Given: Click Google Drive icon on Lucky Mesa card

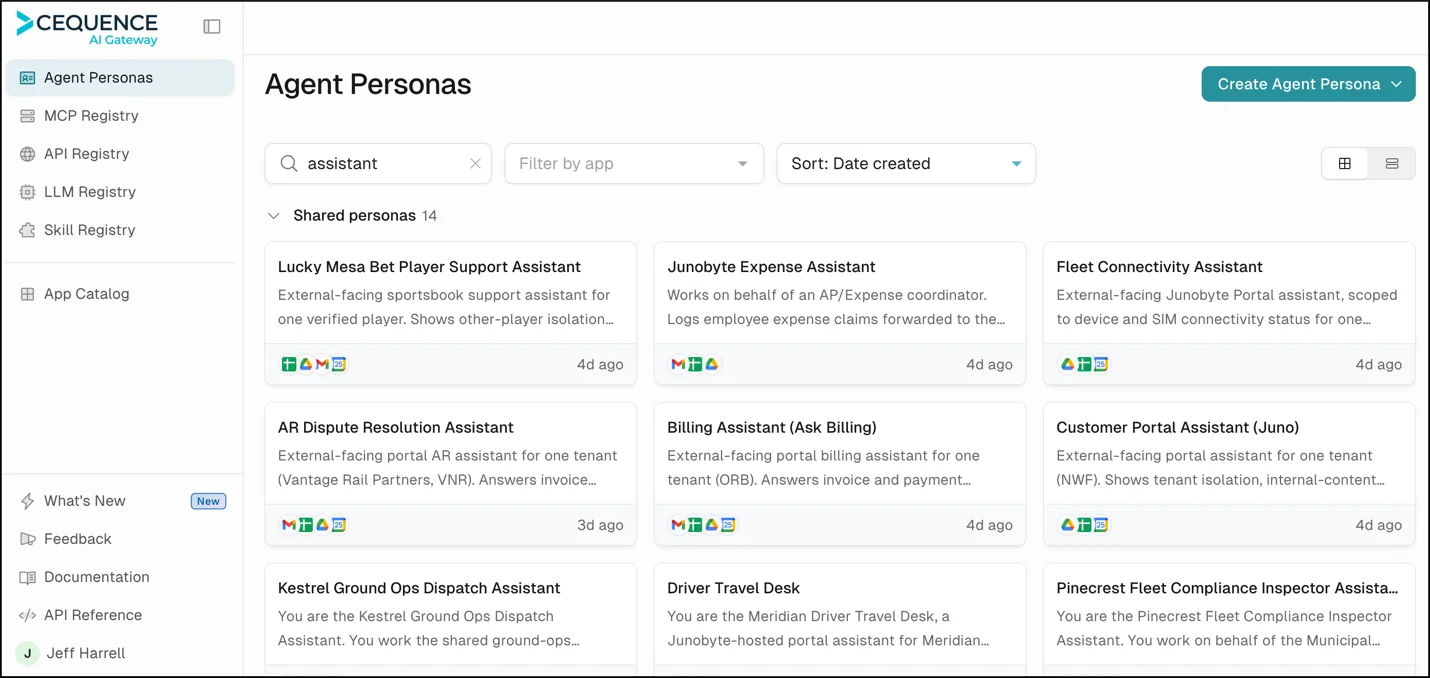Looking at the screenshot, I should pyautogui.click(x=306, y=365).
